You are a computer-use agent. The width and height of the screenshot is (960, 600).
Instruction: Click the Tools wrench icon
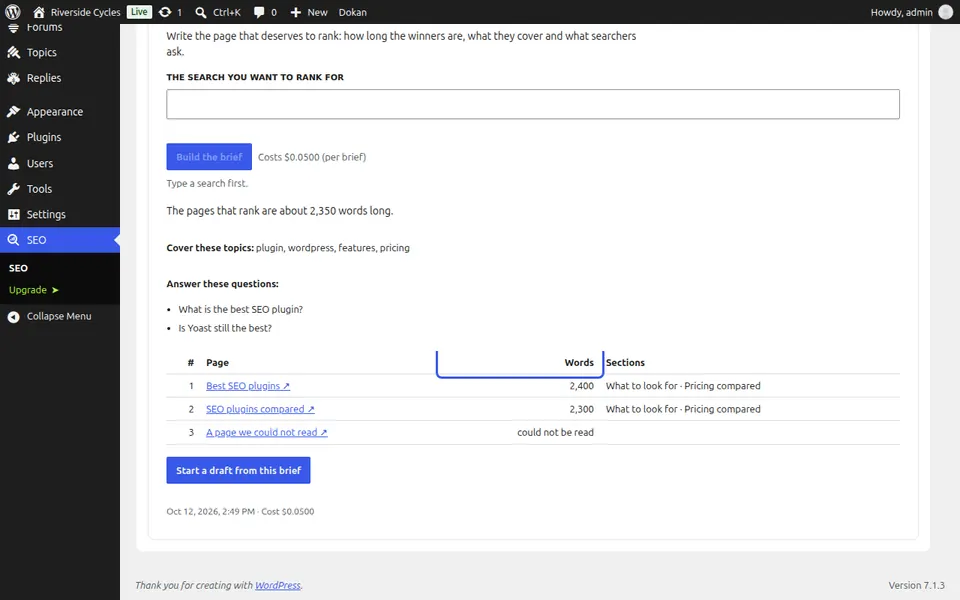pyautogui.click(x=13, y=189)
